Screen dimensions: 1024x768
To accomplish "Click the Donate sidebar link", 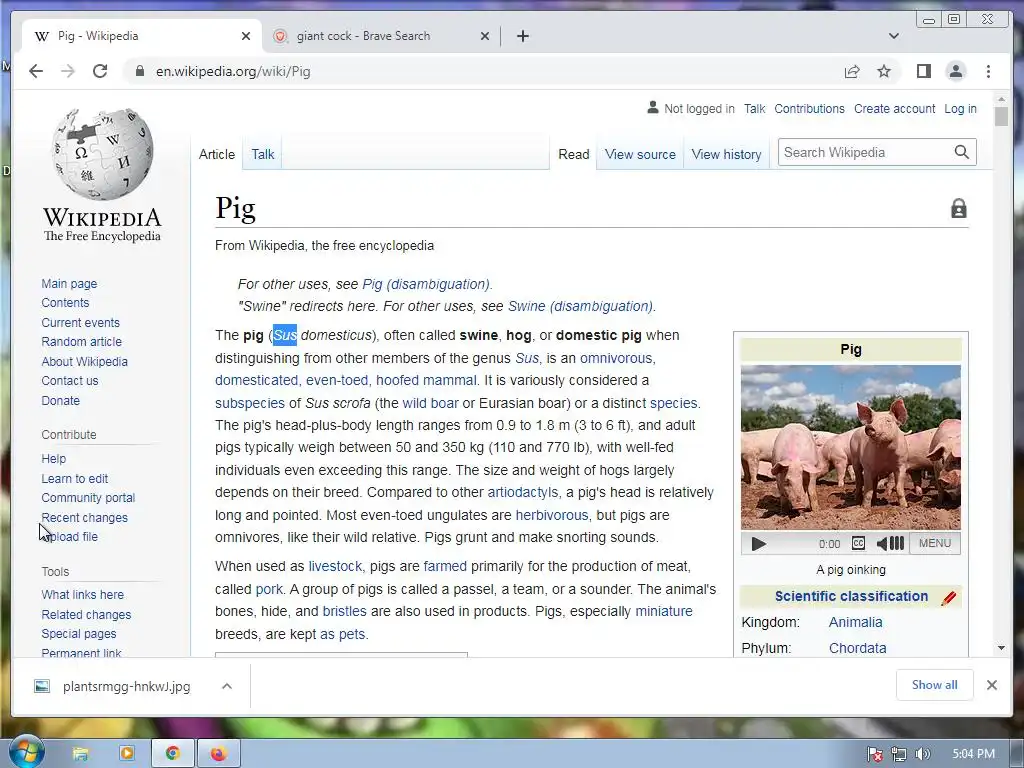I will (x=61, y=400).
